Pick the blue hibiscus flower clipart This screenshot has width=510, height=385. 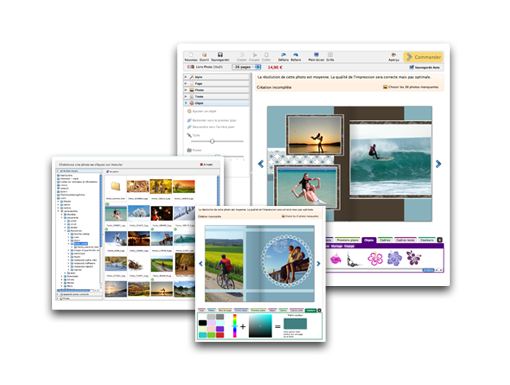tap(395, 259)
